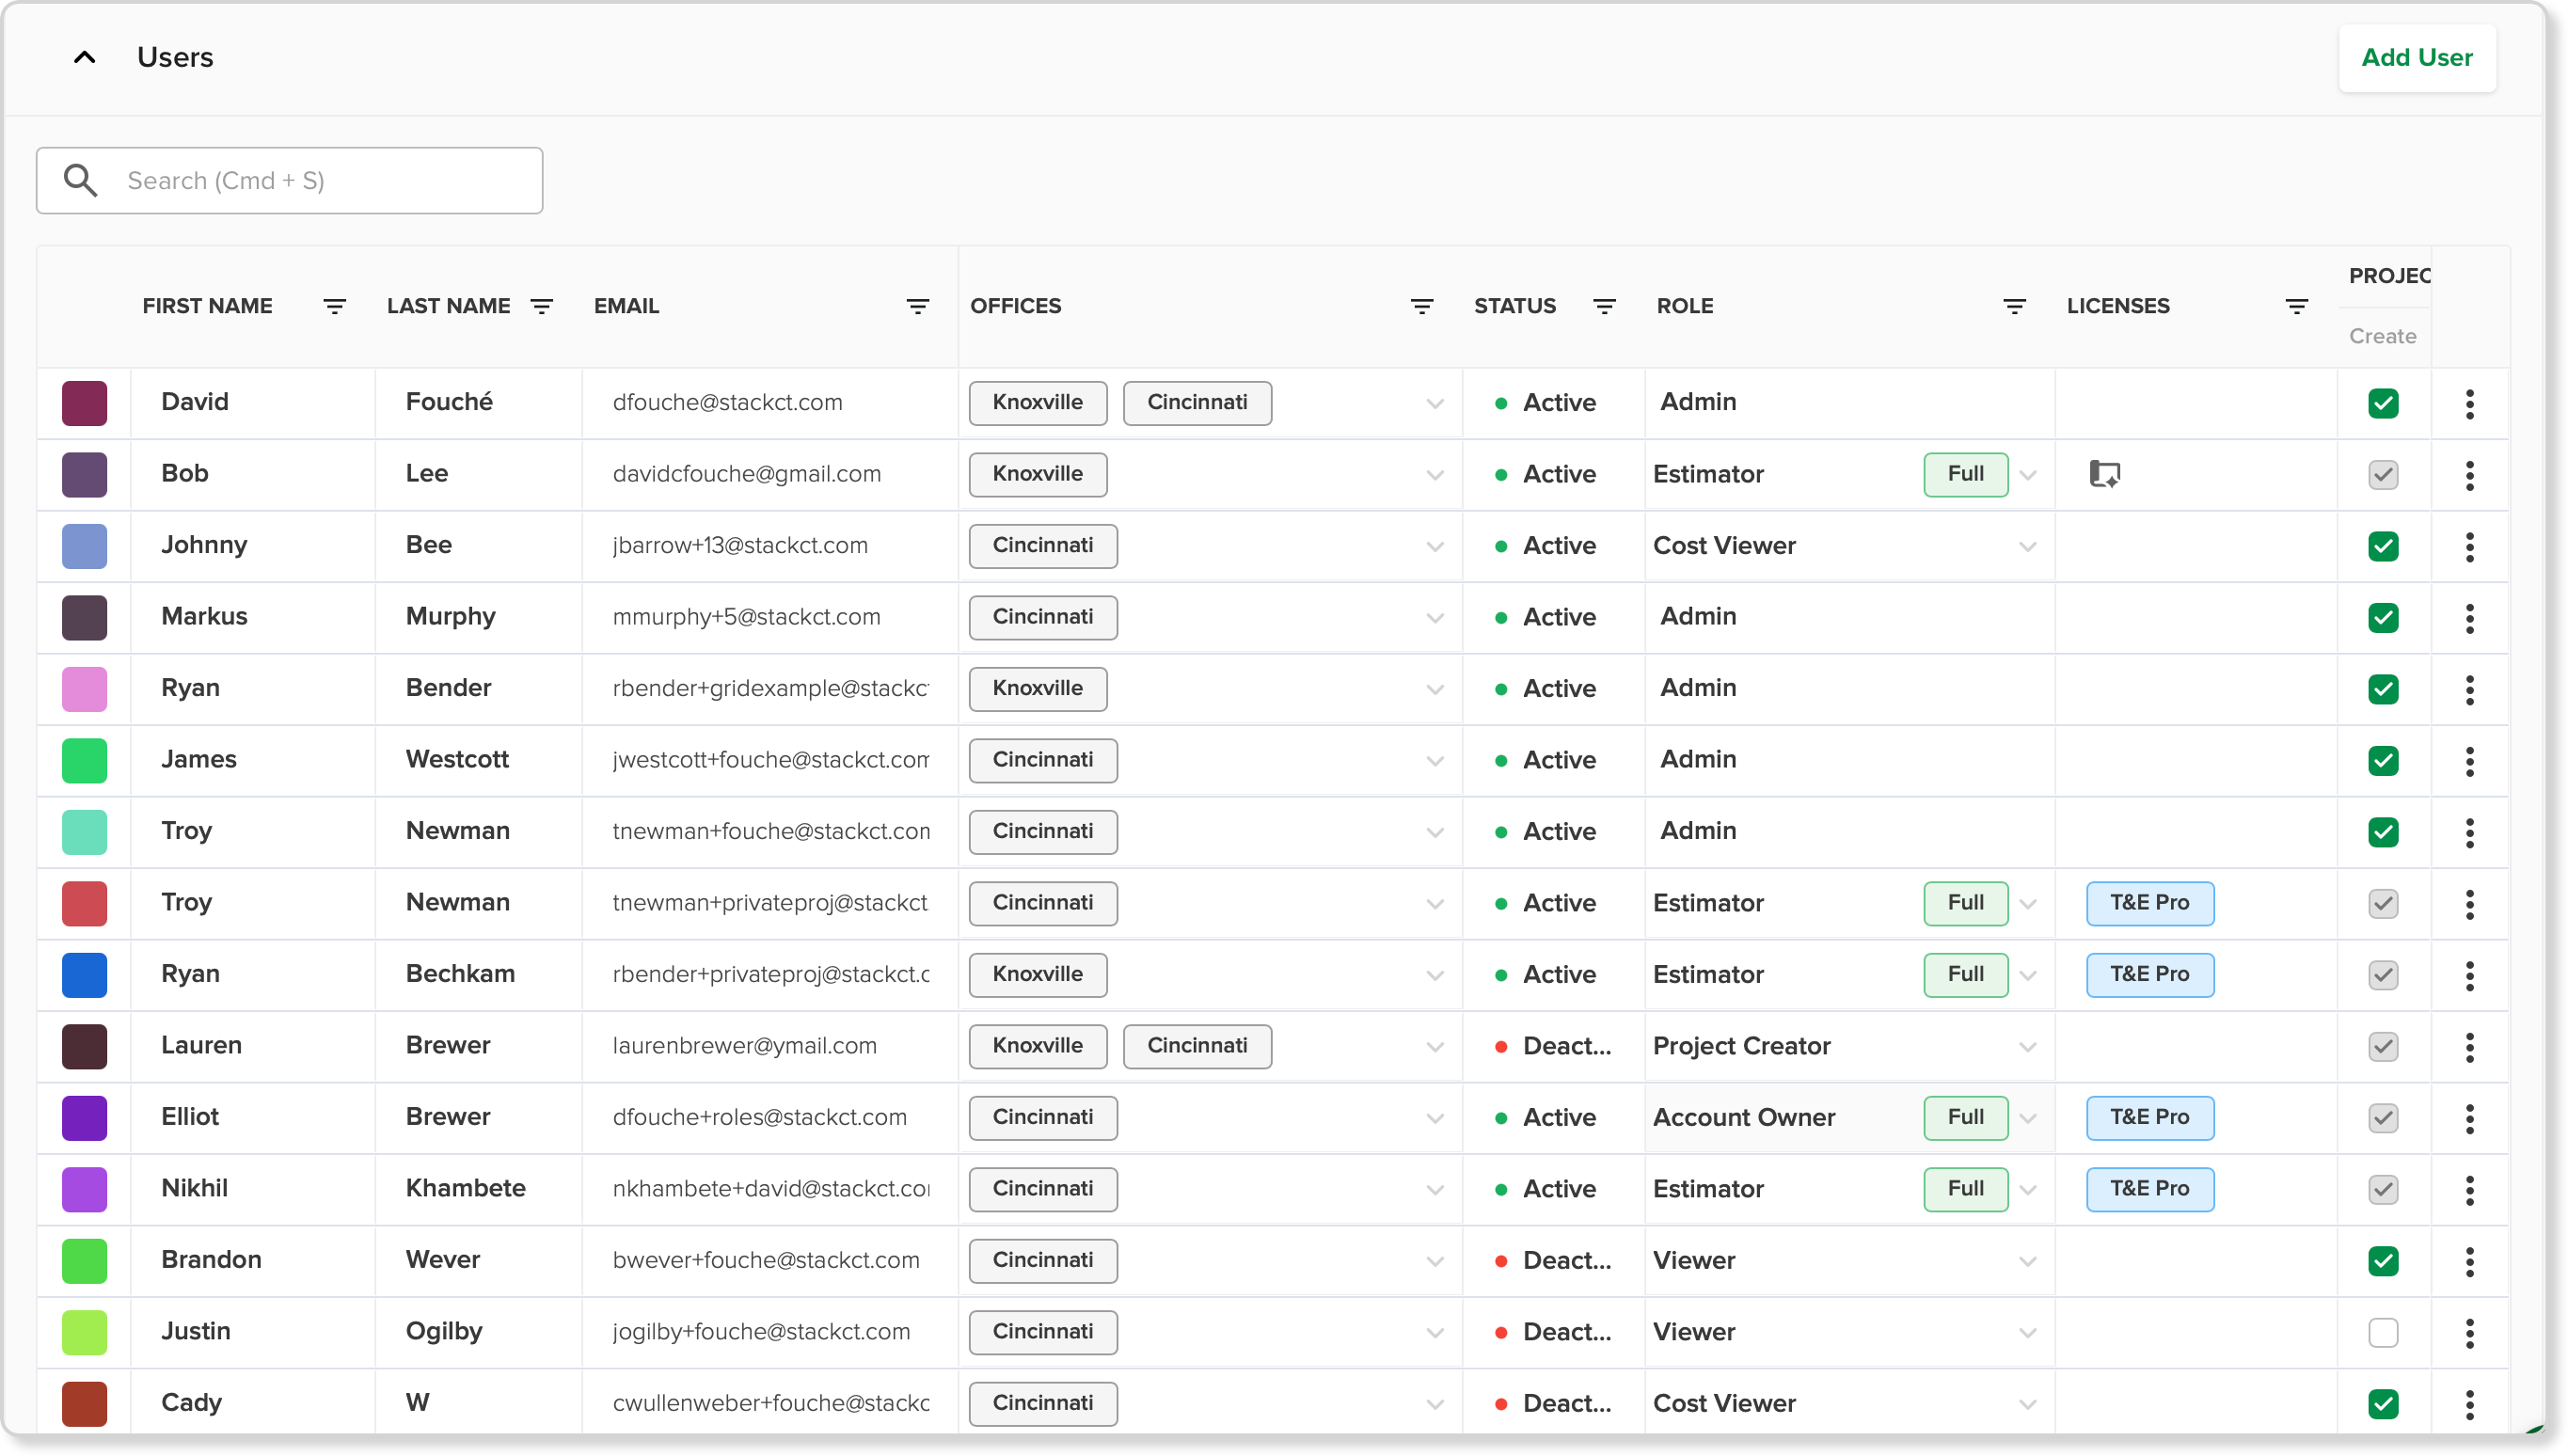
Task: Open the First Name column filter
Action: click(x=334, y=306)
